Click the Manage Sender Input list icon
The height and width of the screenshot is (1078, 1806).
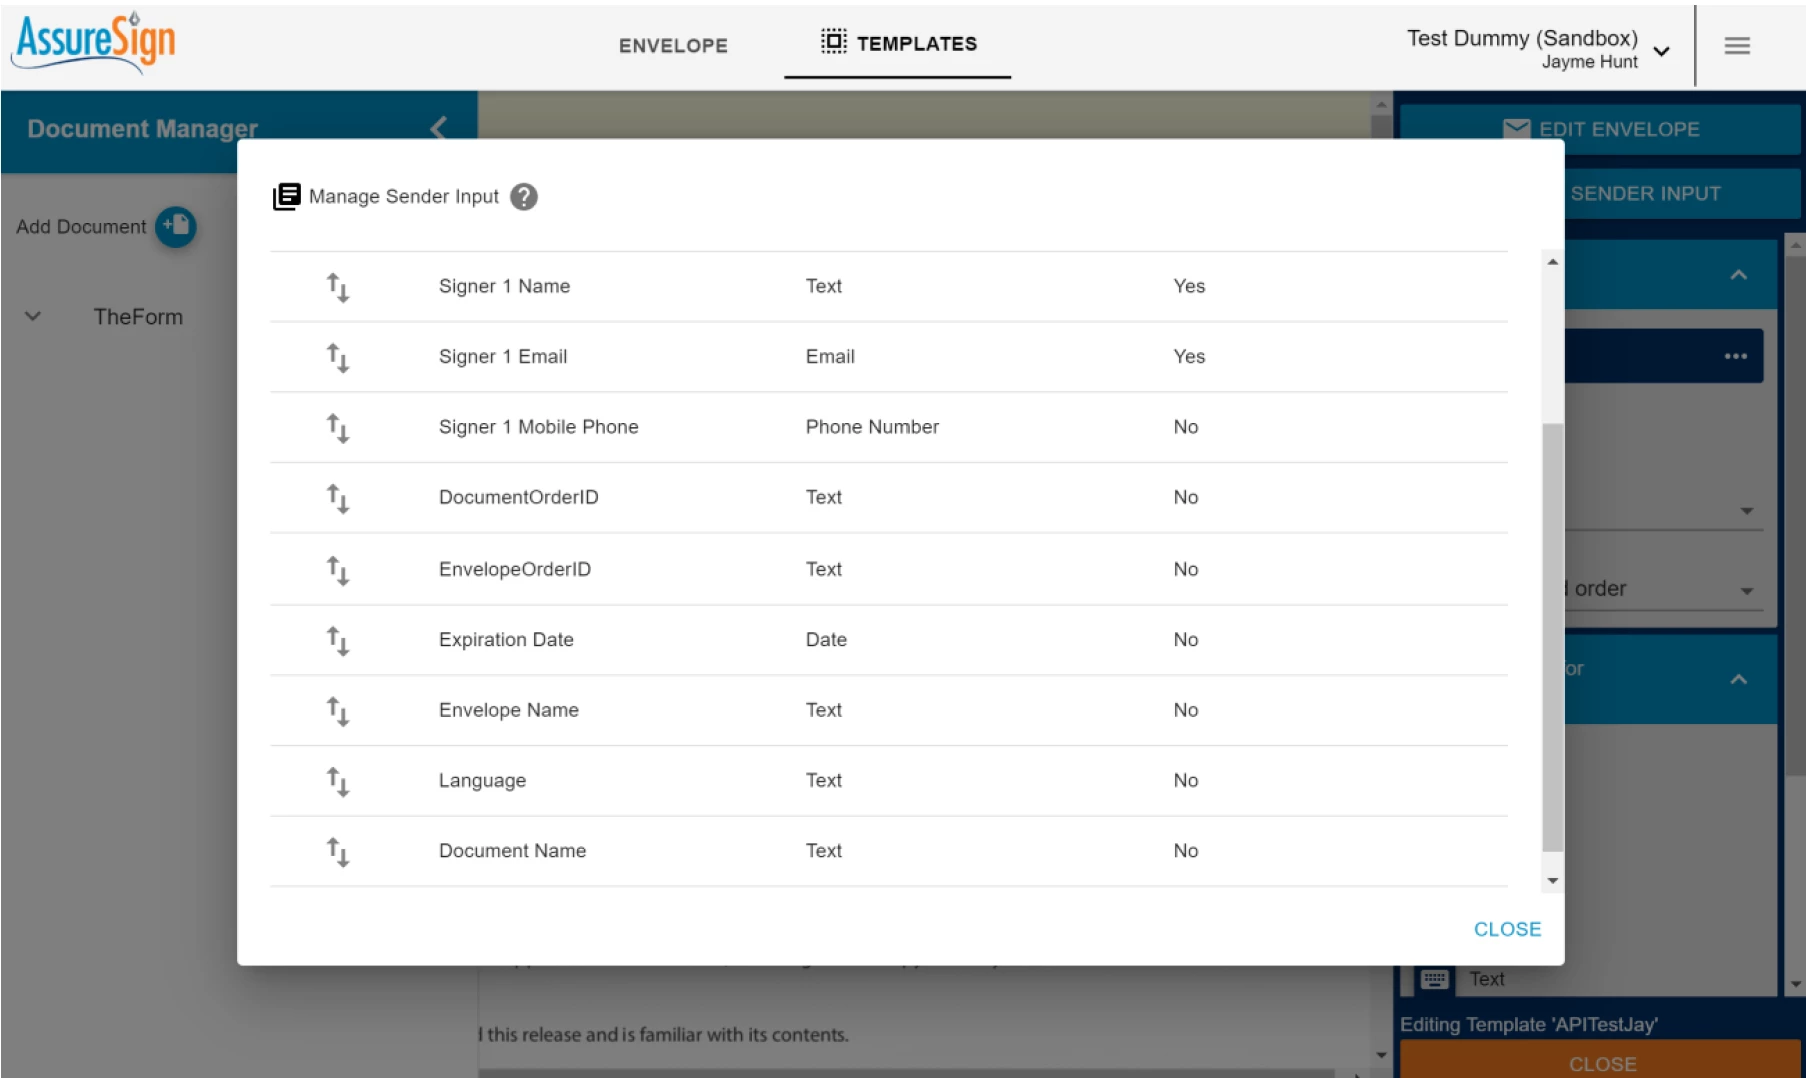click(287, 197)
